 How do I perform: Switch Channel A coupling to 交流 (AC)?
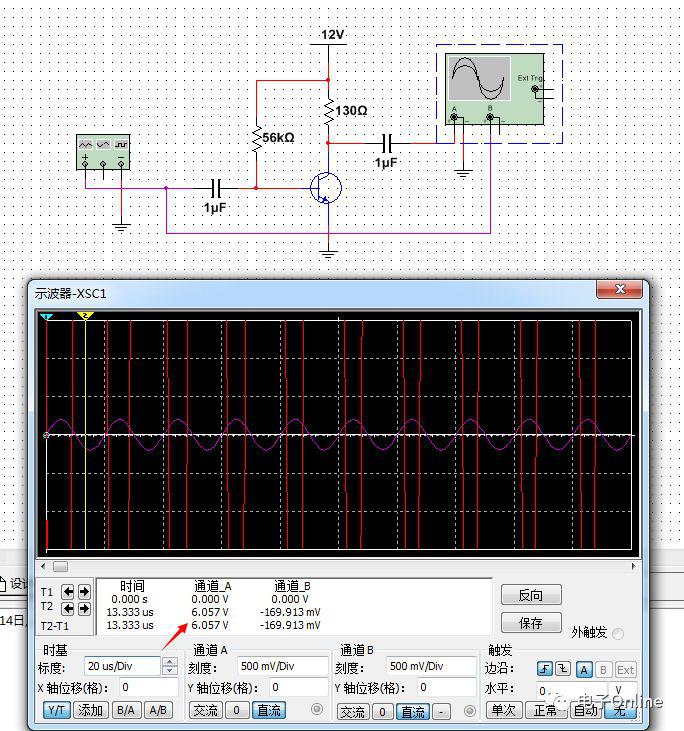coord(205,710)
